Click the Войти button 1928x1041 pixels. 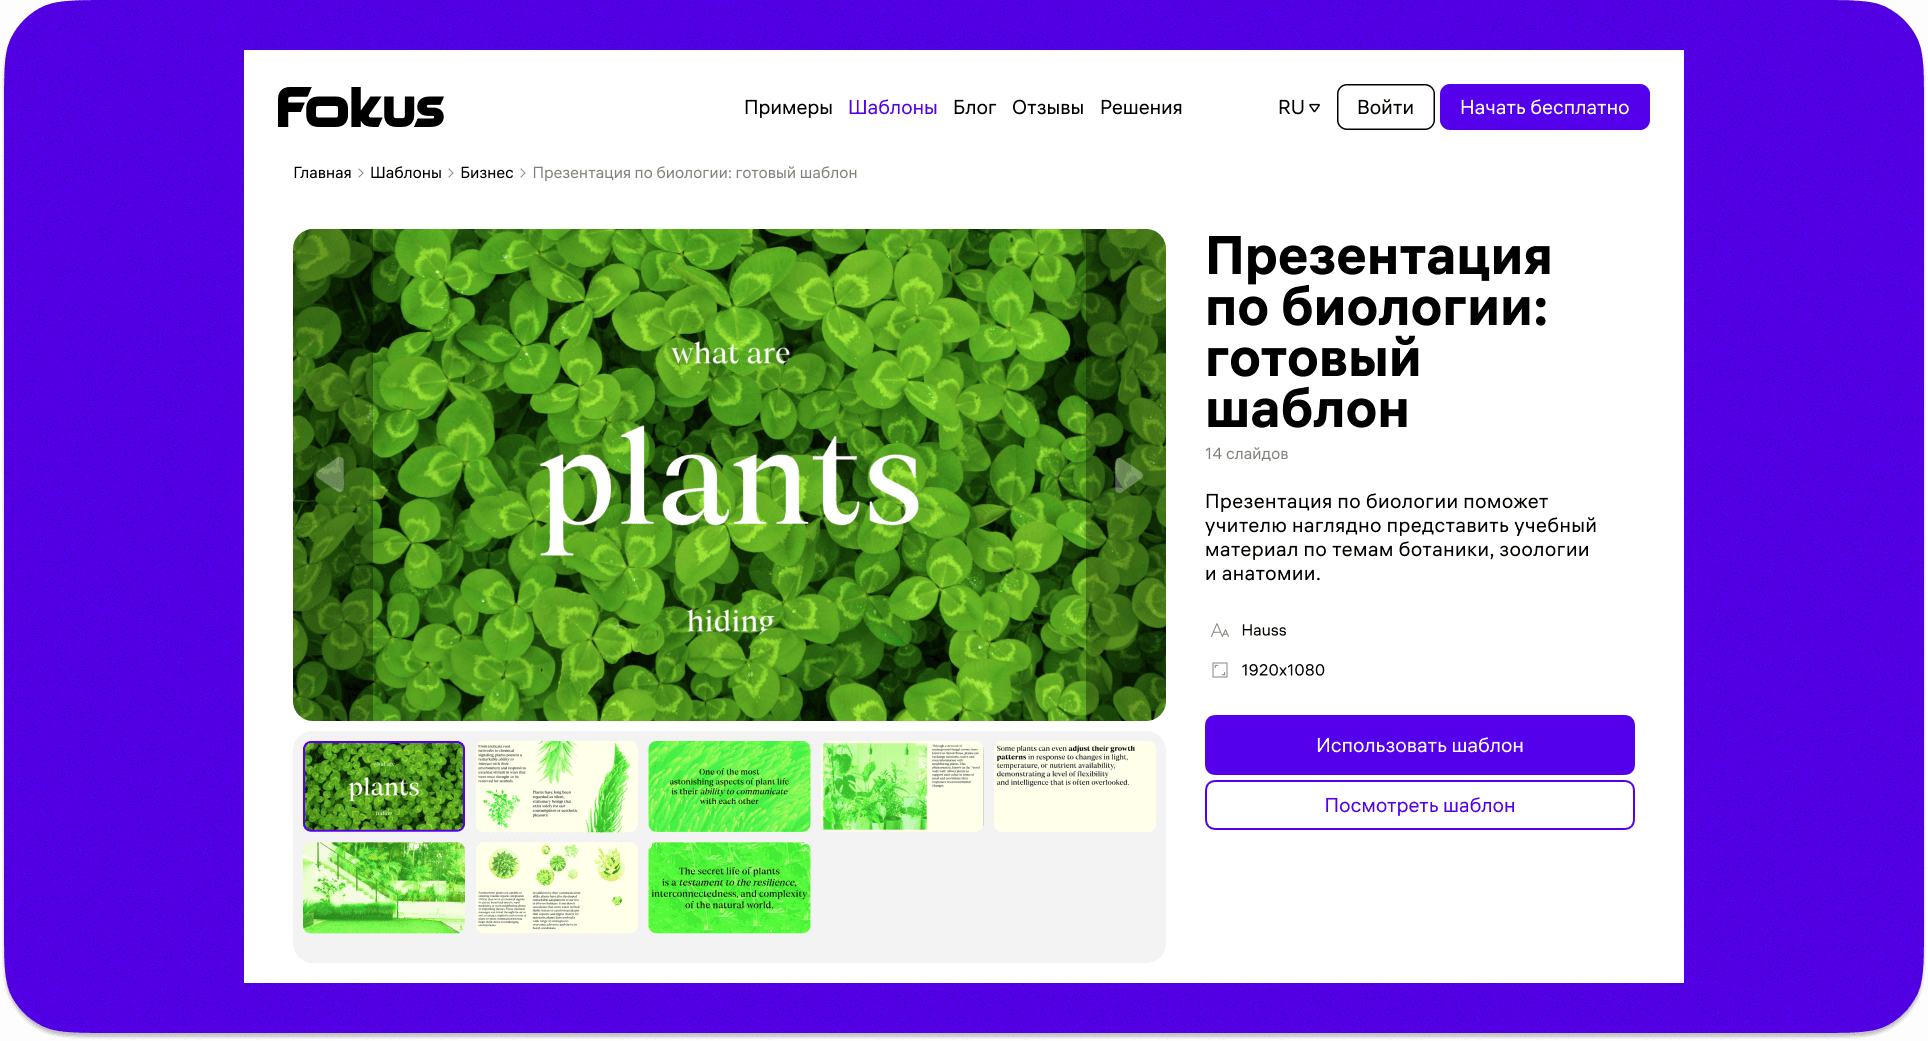(x=1385, y=107)
